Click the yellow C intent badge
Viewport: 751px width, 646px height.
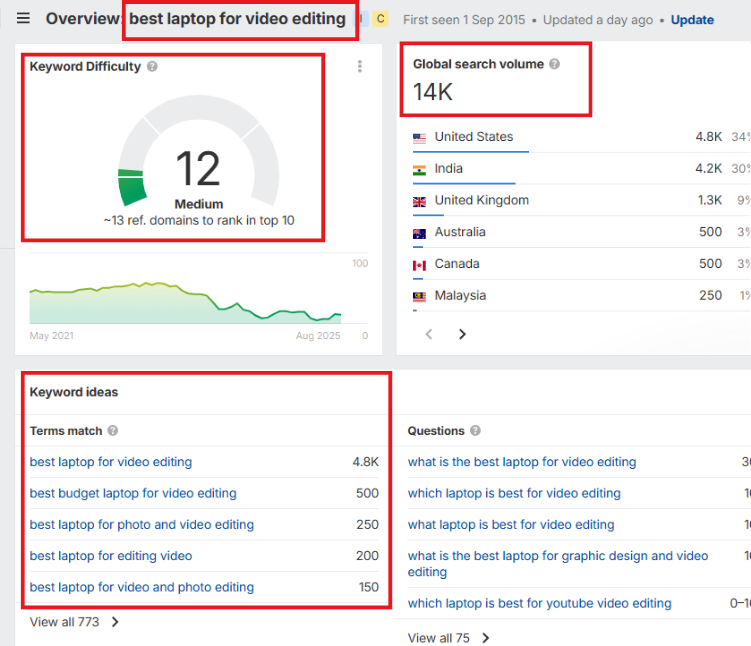click(x=380, y=19)
